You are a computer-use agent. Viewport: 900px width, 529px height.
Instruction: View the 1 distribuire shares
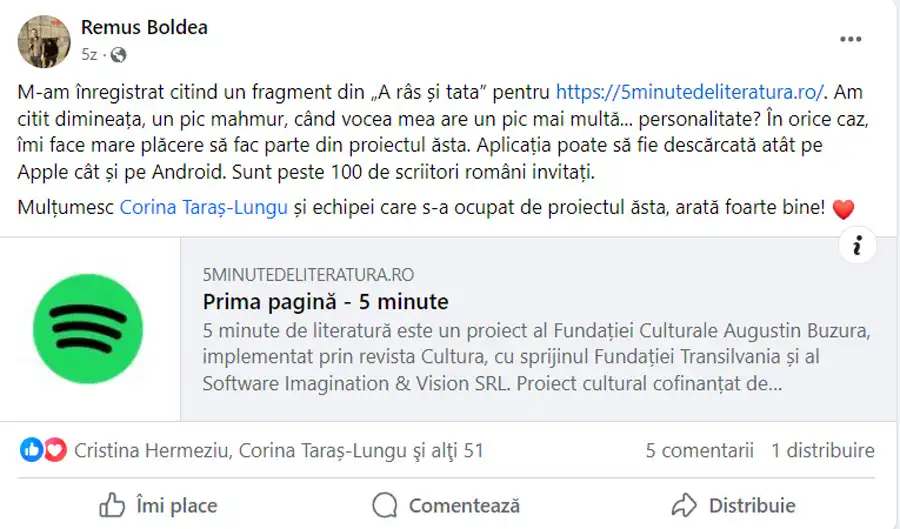(822, 451)
